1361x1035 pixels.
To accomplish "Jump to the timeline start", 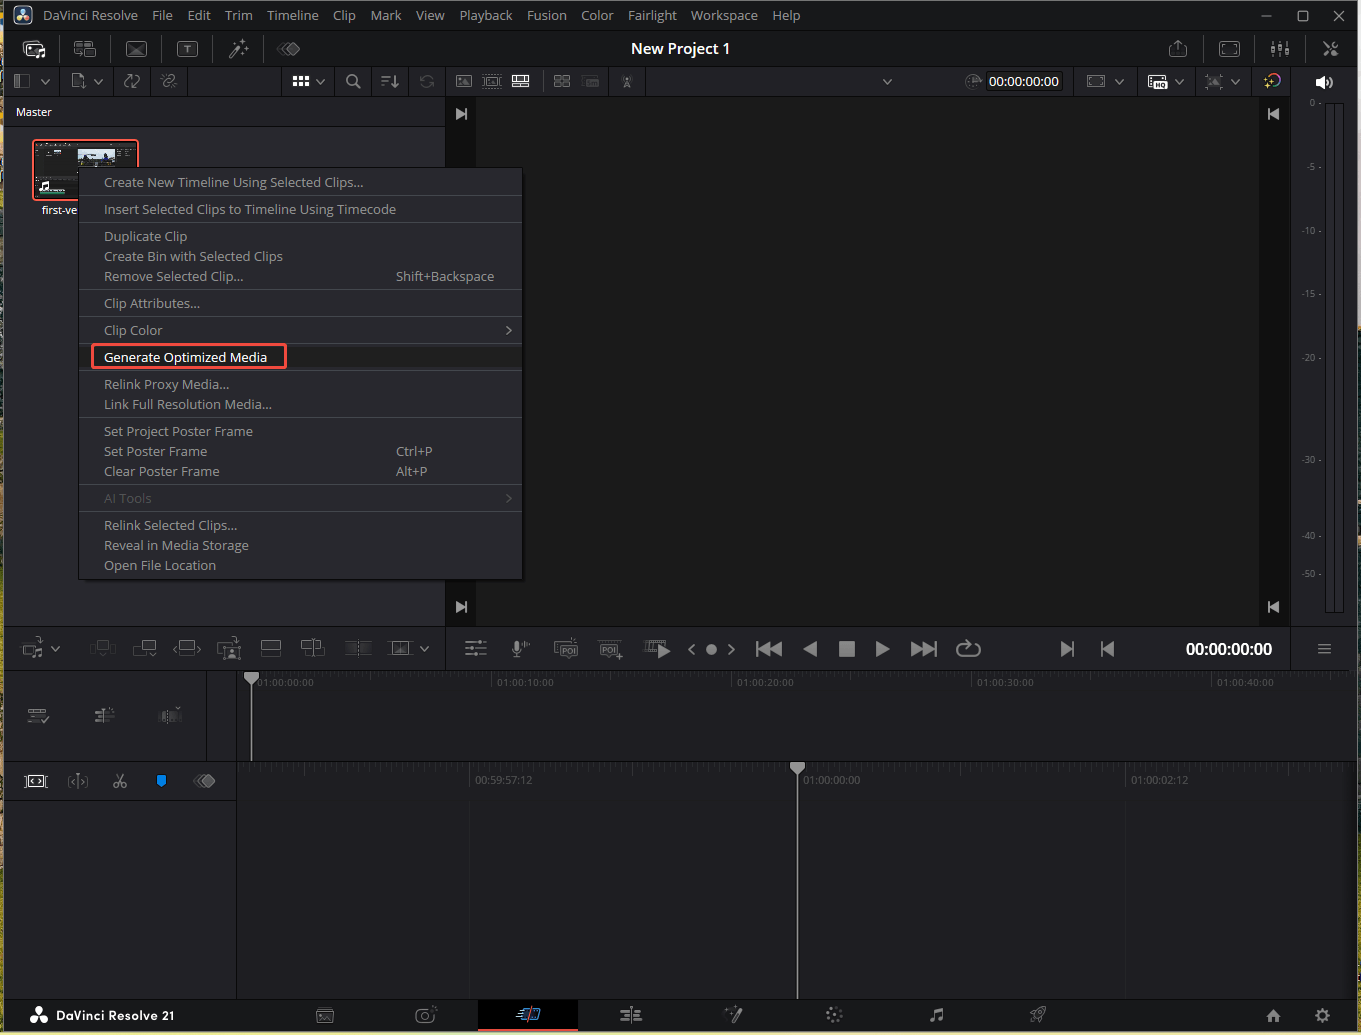I will tap(769, 649).
